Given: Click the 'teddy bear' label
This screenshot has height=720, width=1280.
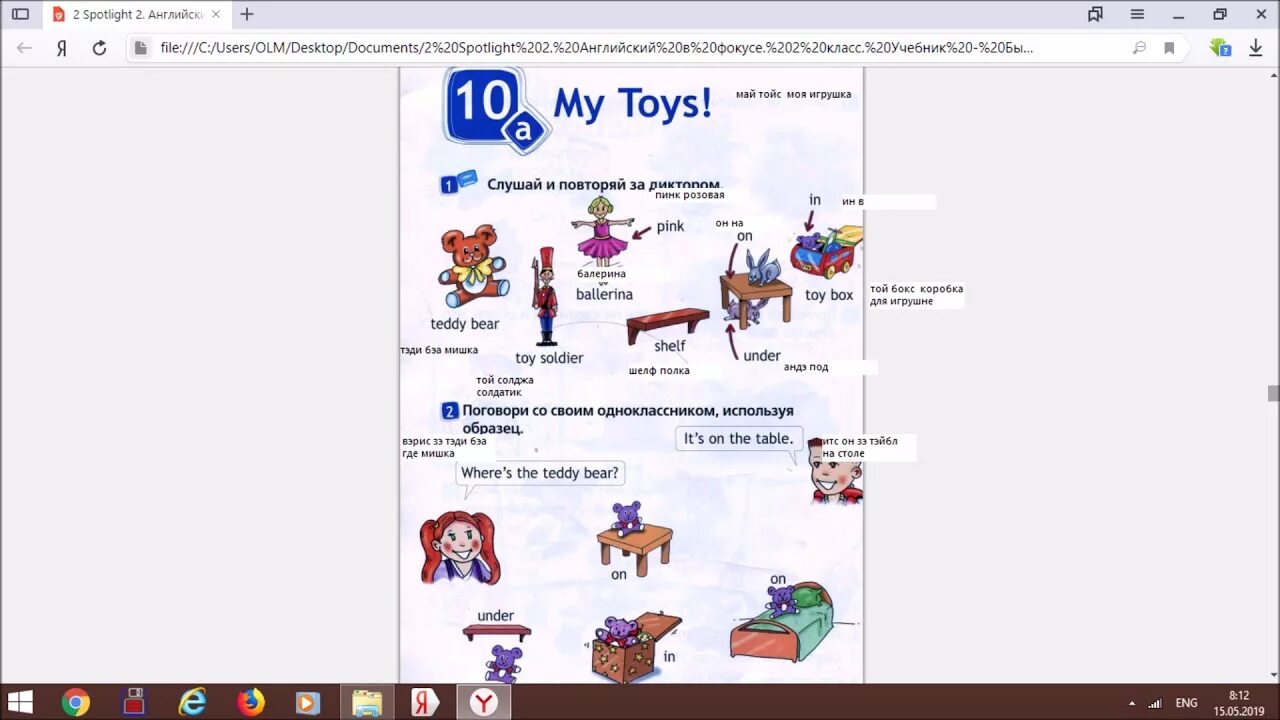Looking at the screenshot, I should (x=464, y=324).
